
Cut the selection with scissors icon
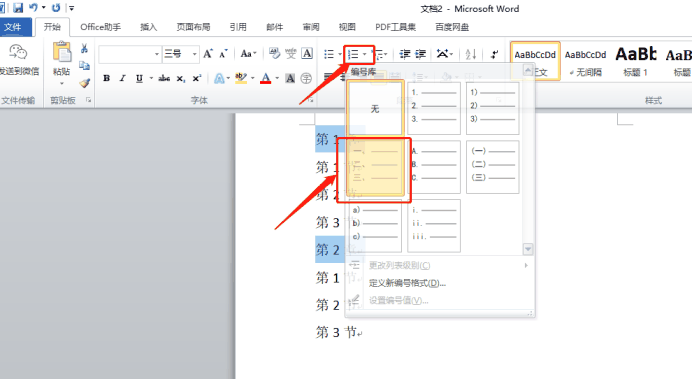pyautogui.click(x=84, y=48)
